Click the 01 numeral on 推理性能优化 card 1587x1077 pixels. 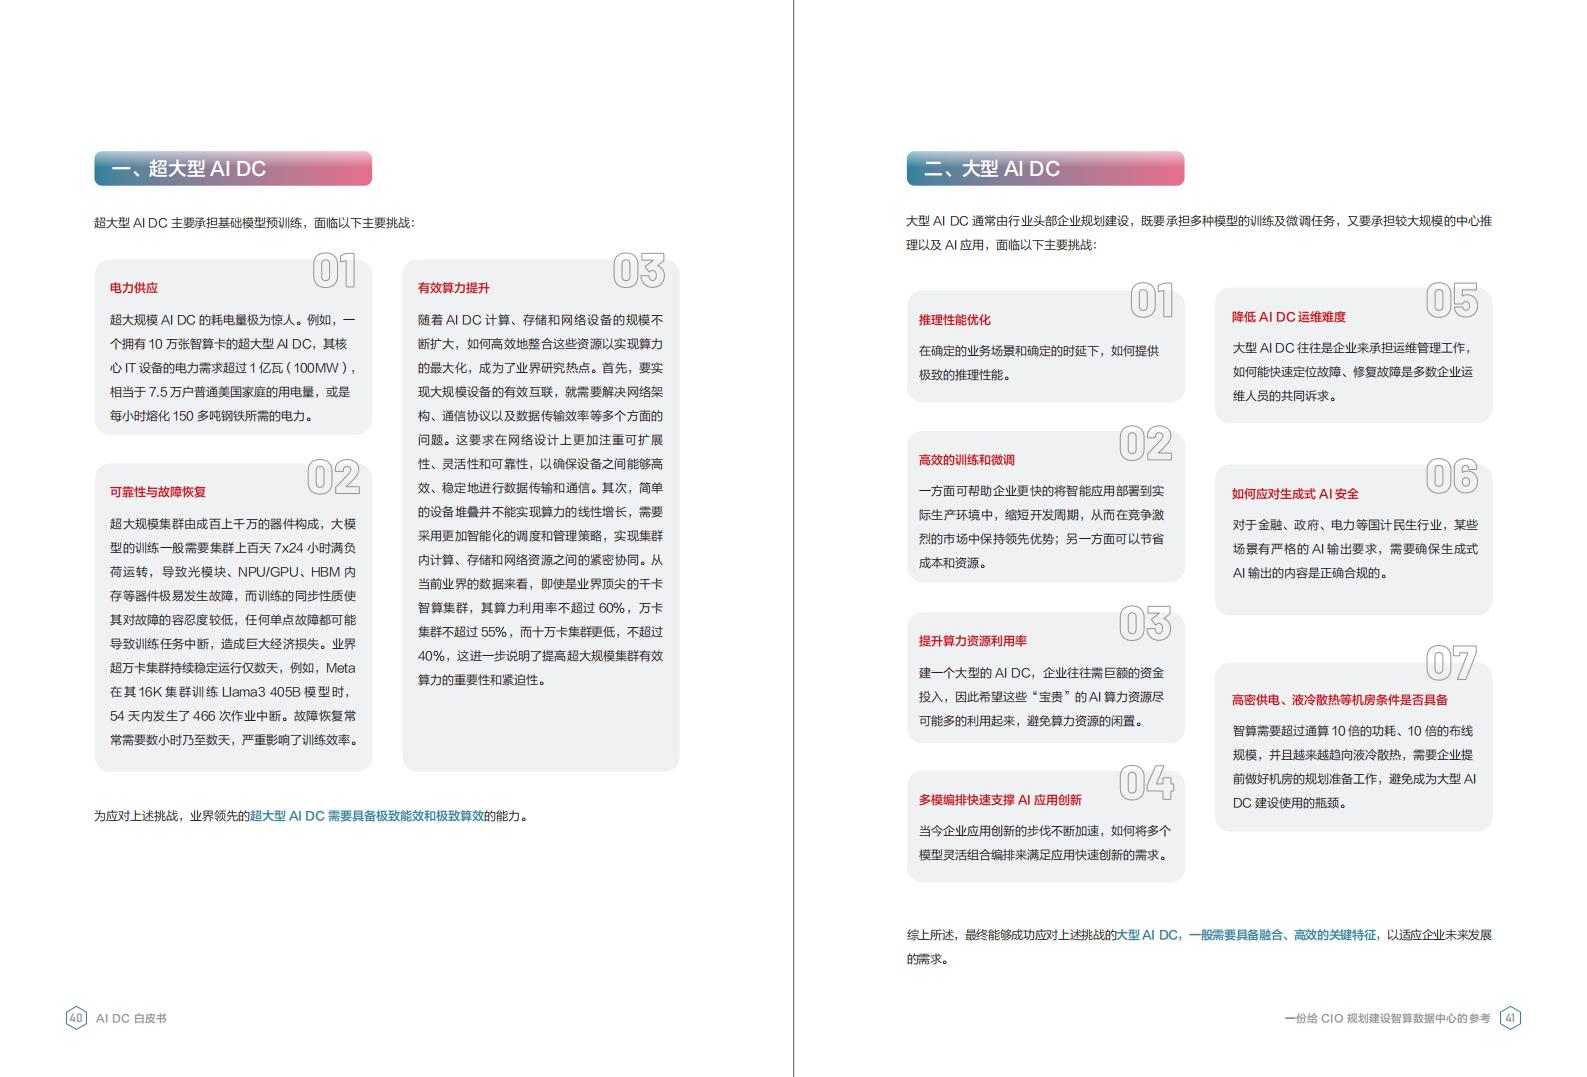(x=1152, y=300)
